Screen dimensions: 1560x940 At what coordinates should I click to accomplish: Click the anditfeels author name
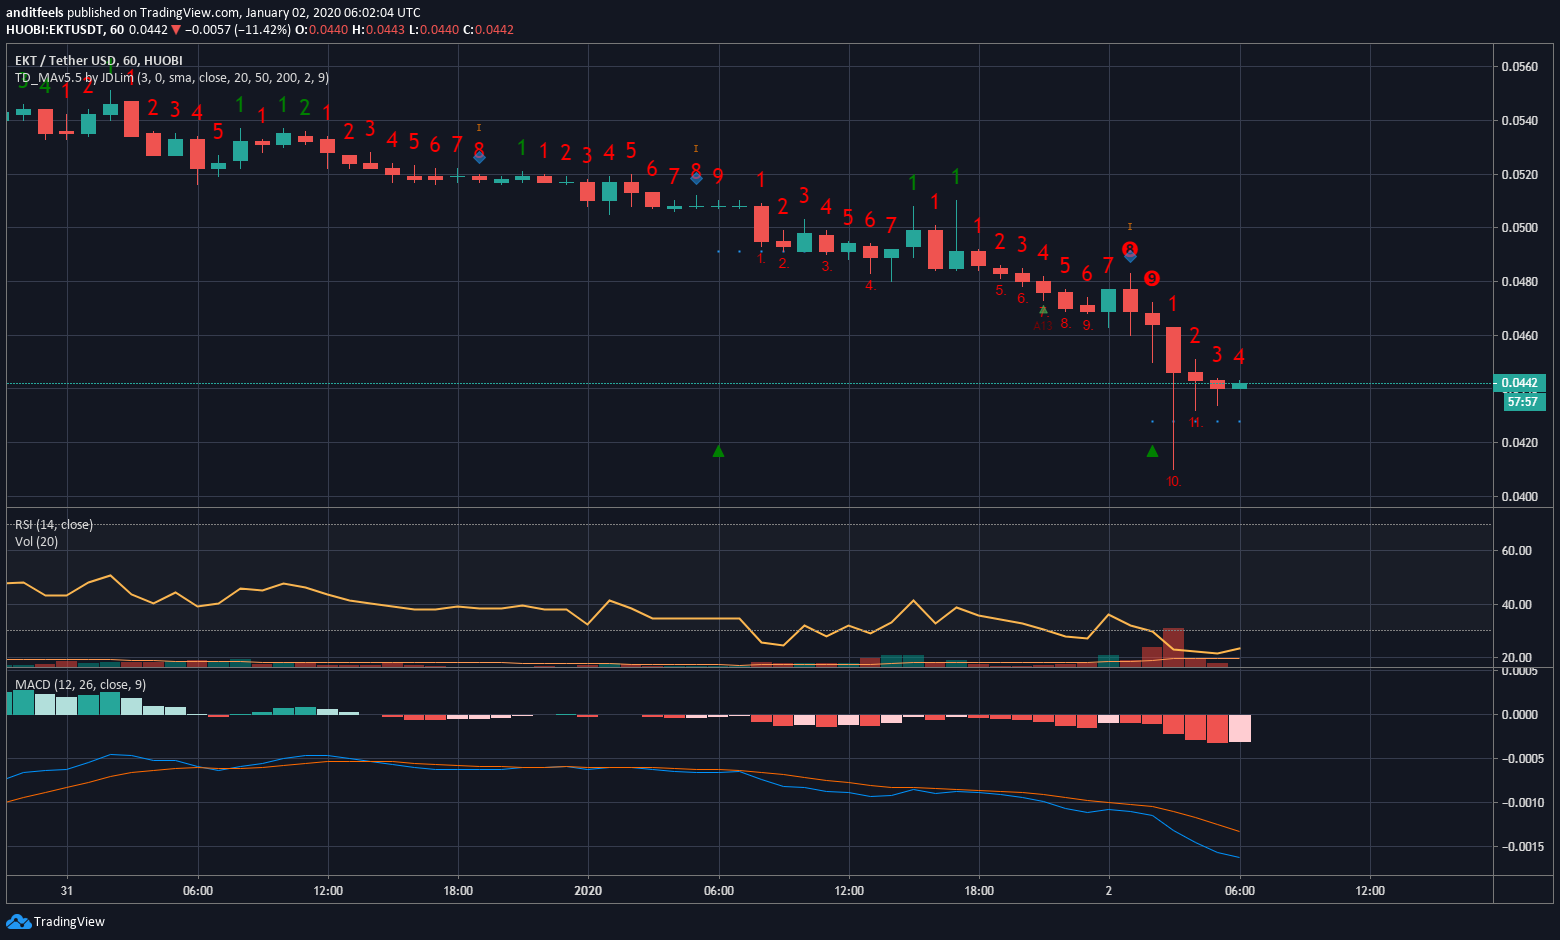pyautogui.click(x=35, y=13)
